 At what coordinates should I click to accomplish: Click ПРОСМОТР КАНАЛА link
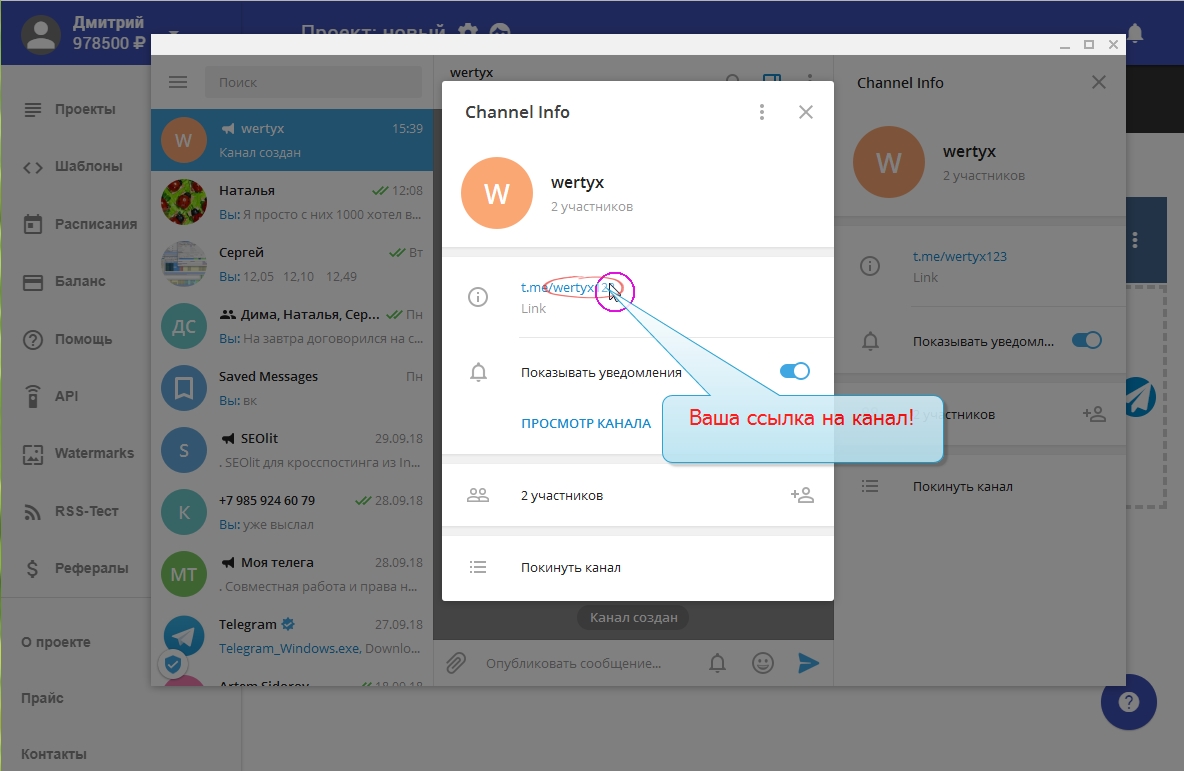click(x=585, y=423)
